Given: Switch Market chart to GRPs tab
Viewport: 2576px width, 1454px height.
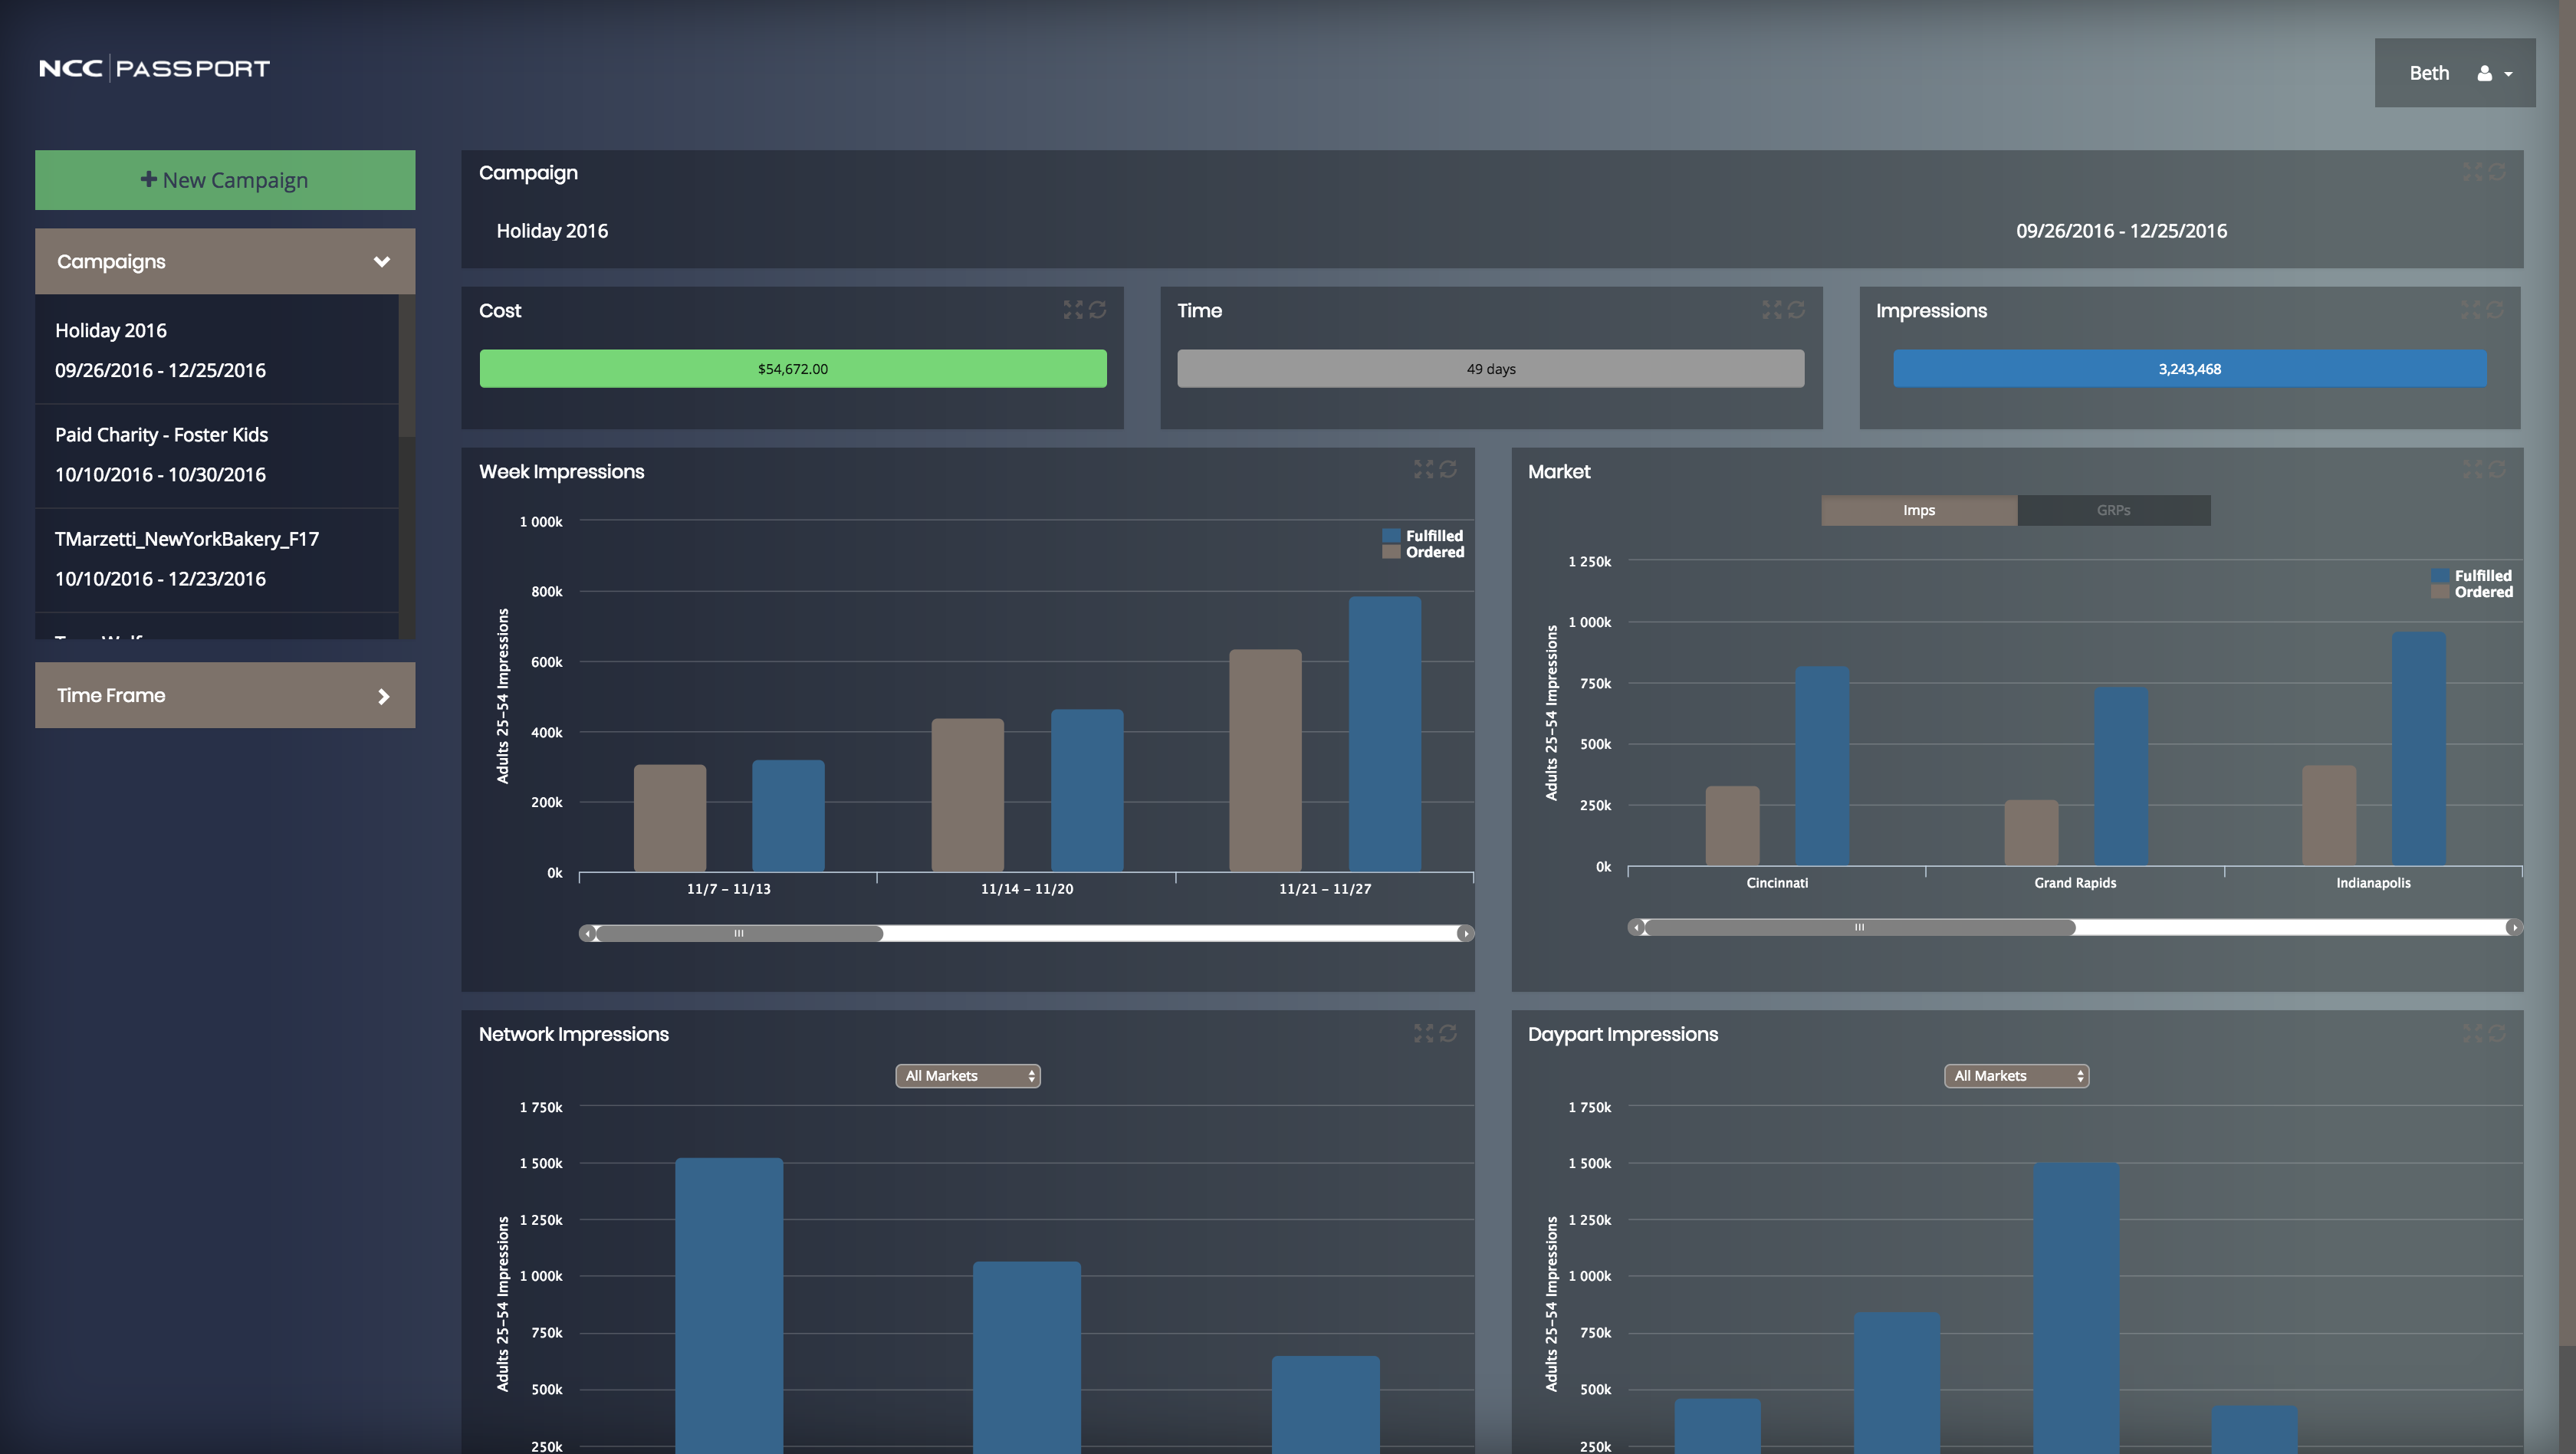Looking at the screenshot, I should coord(2113,510).
